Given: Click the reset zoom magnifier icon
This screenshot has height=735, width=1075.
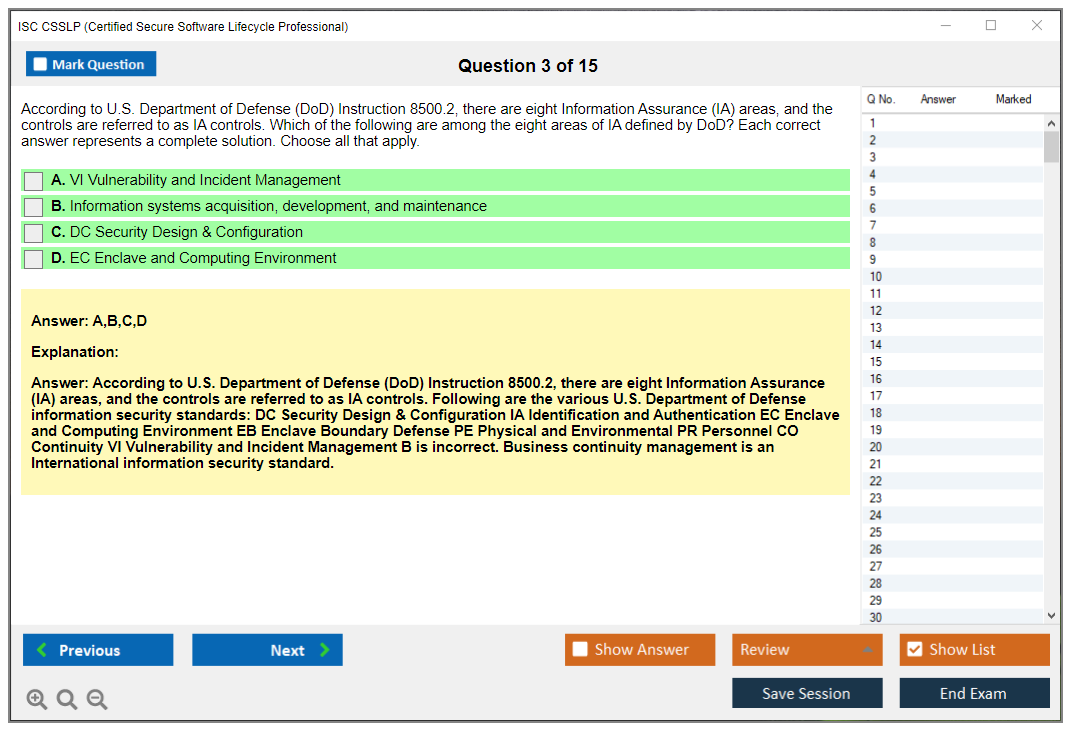Looking at the screenshot, I should click(67, 700).
